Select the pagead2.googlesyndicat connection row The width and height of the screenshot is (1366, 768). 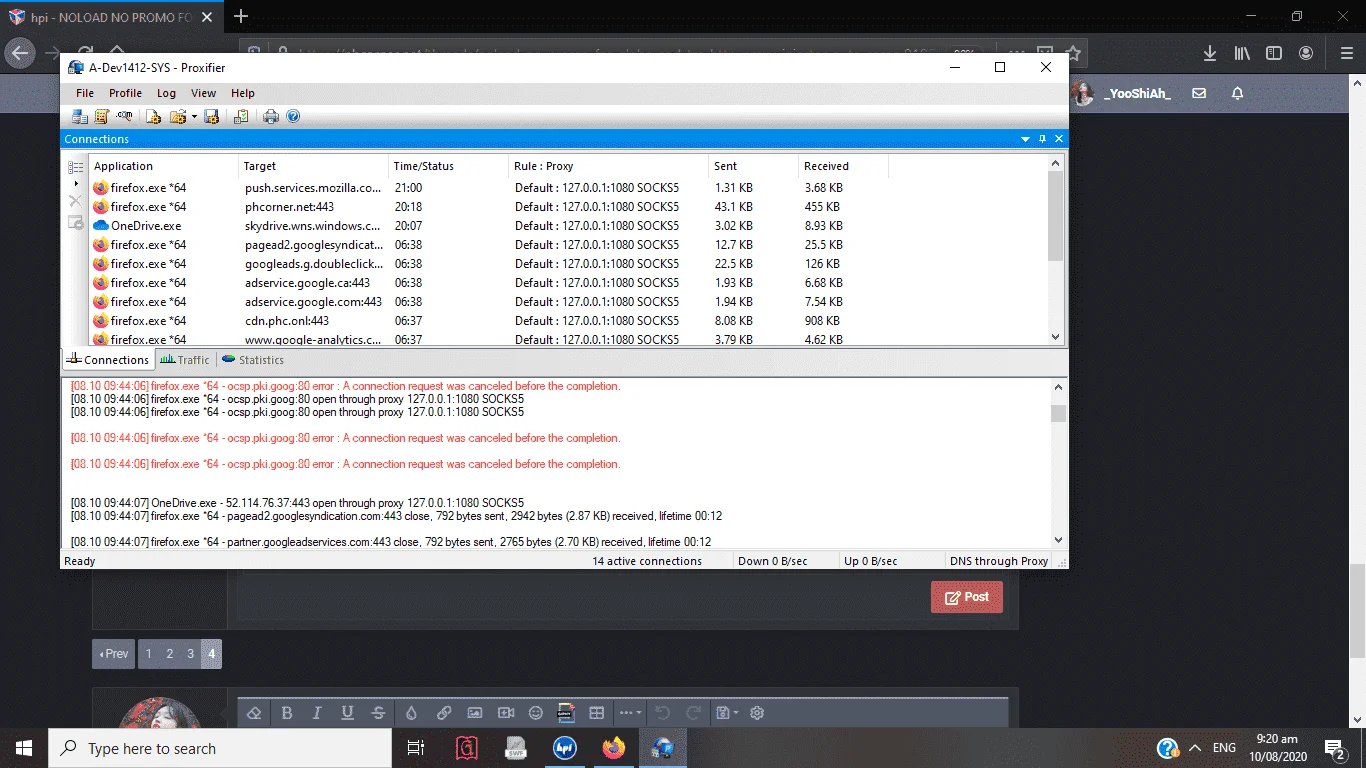(568, 245)
